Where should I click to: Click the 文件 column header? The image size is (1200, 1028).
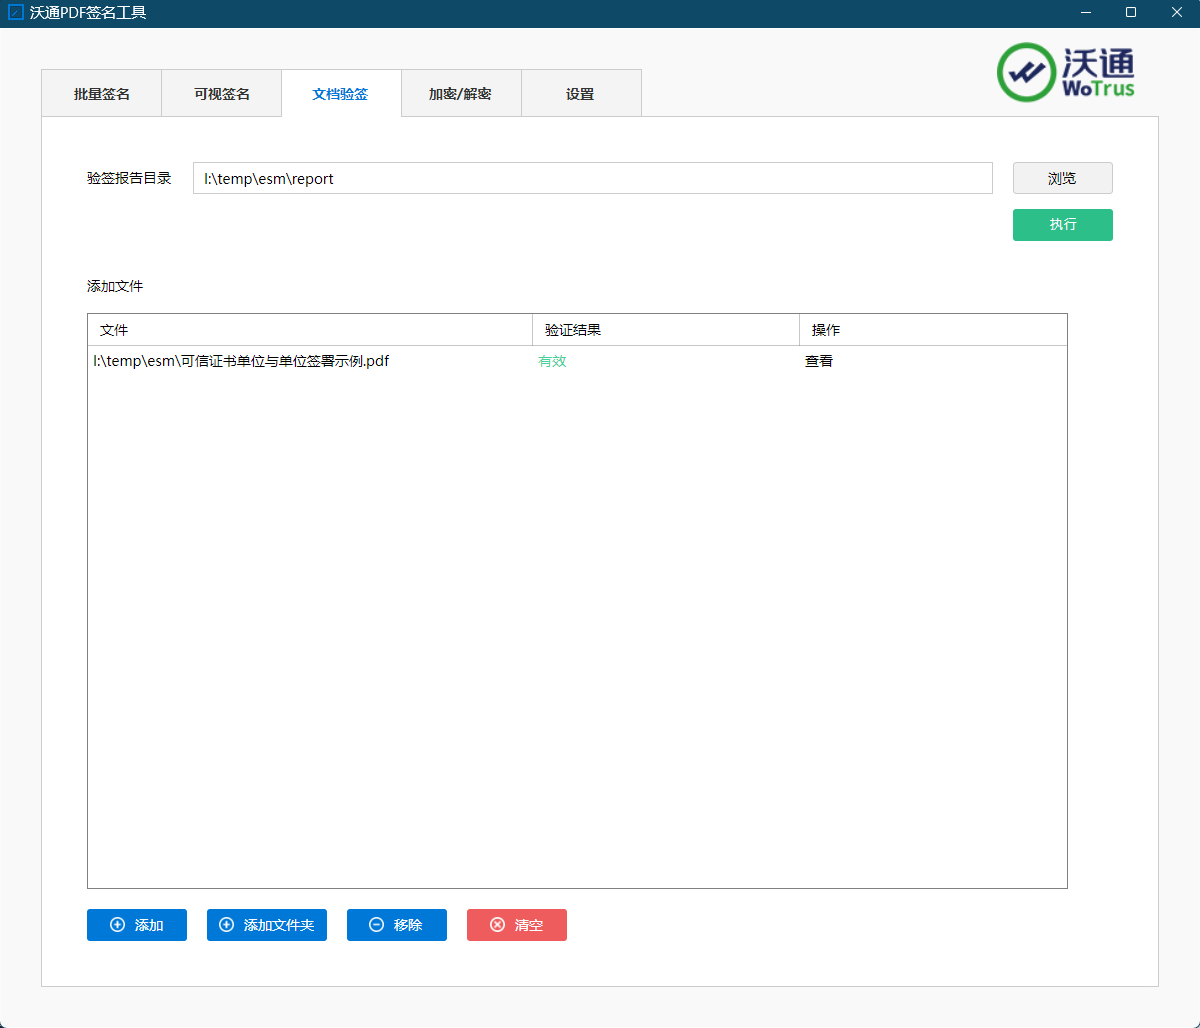point(310,330)
